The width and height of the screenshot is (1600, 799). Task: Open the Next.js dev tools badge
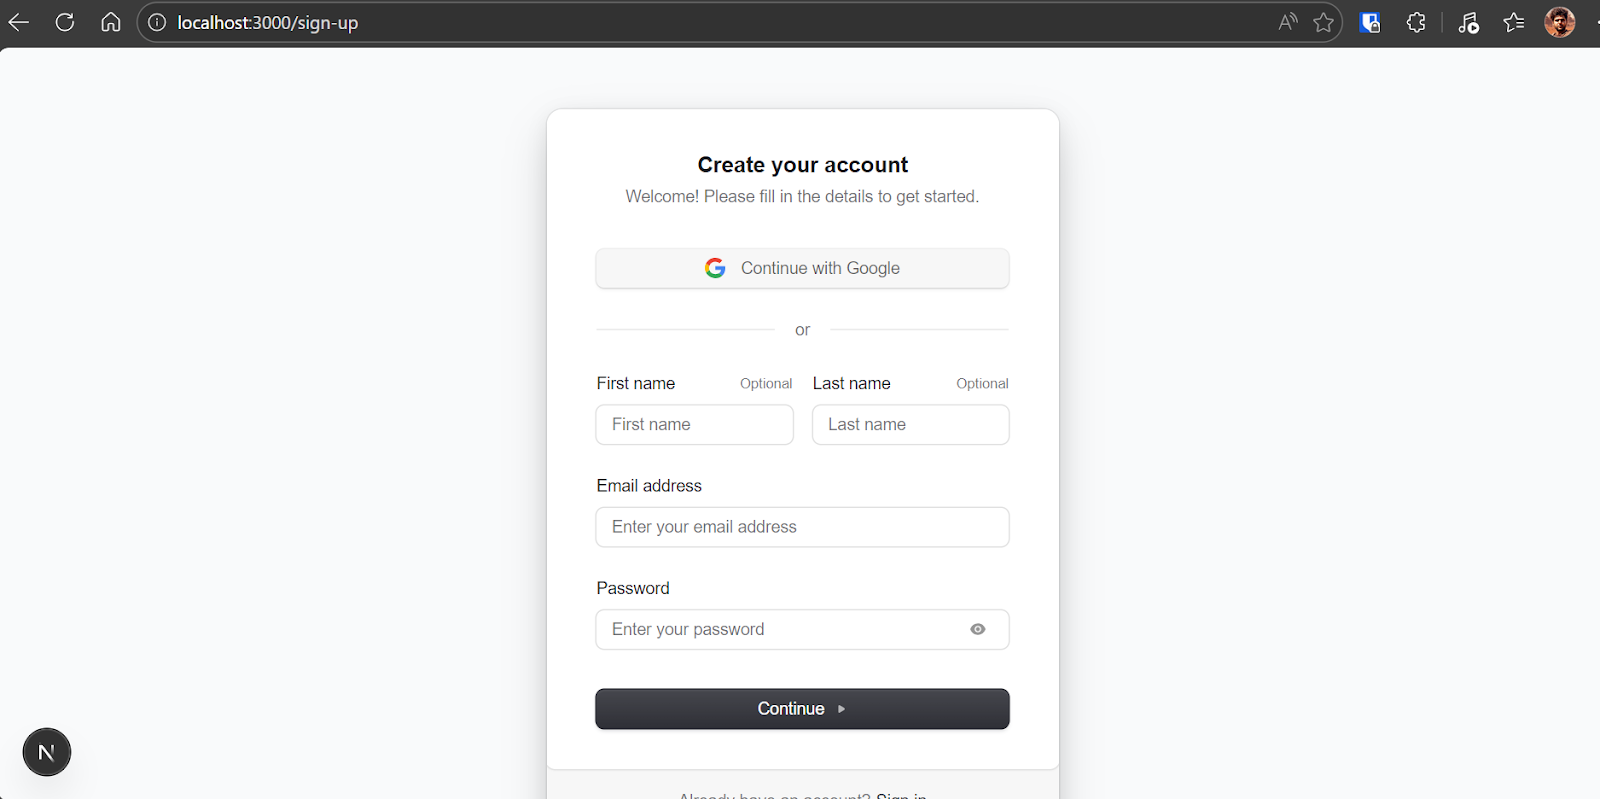pos(47,752)
